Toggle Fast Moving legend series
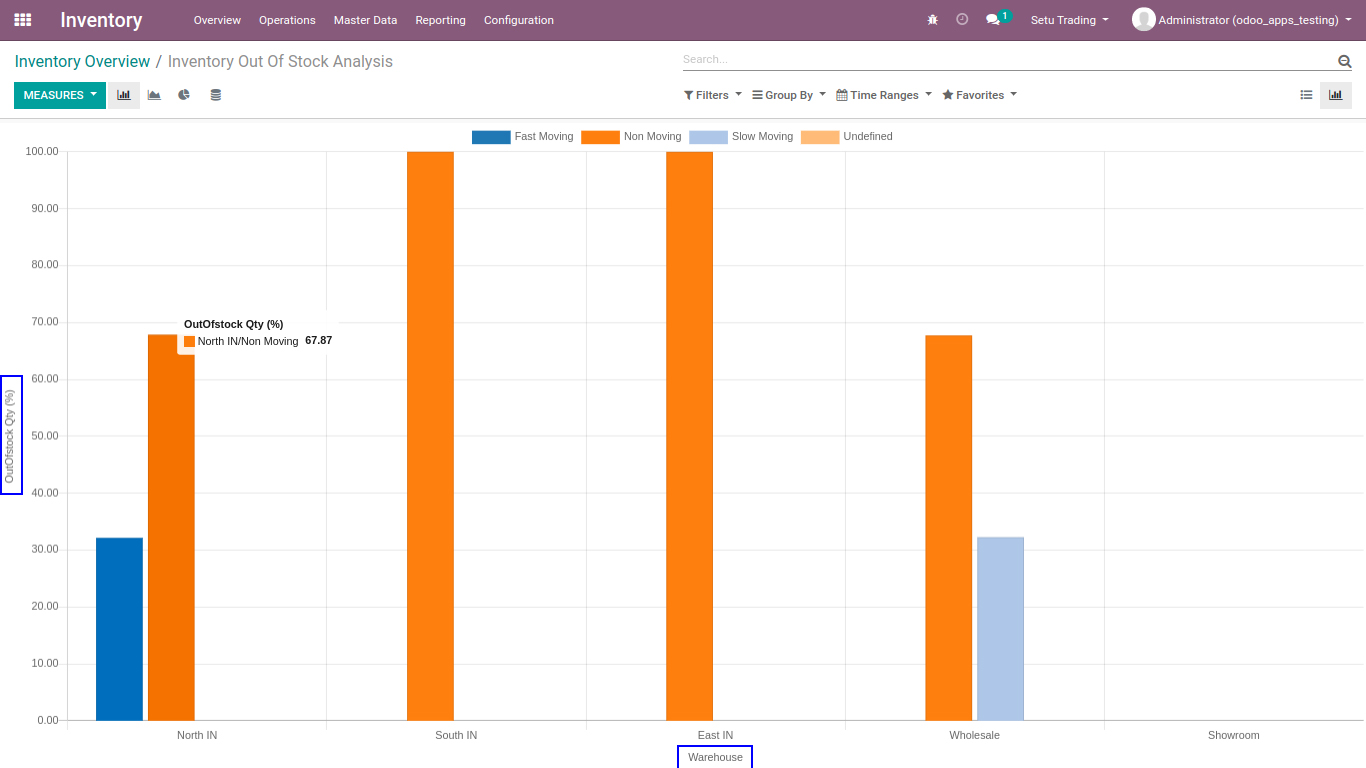Screen dimensions: 1366x768 click(x=522, y=137)
